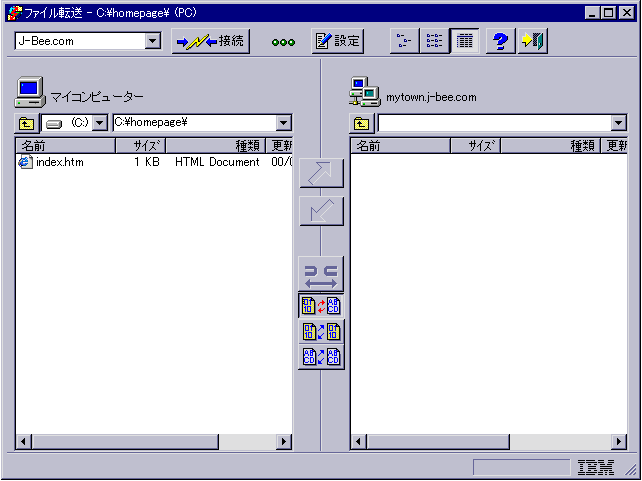This screenshot has width=642, height=481.
Task: Click the マイコンピューター computer icon
Action: (30, 92)
